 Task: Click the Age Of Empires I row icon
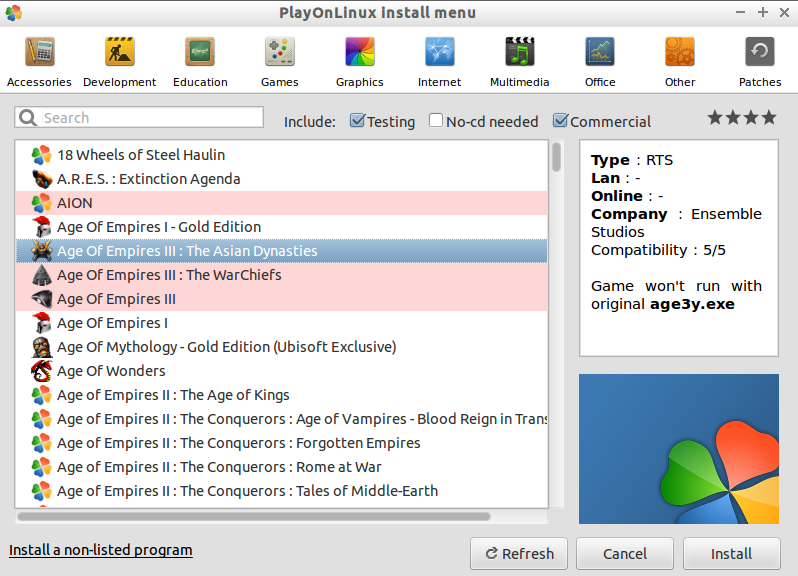42,323
